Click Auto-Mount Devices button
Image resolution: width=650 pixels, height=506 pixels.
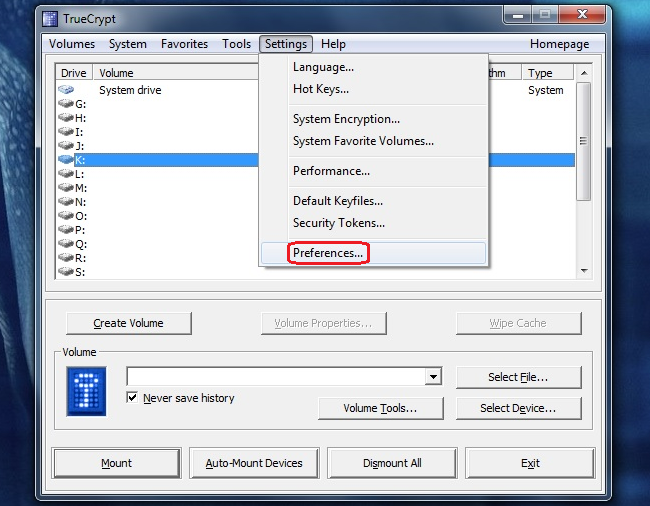point(254,463)
